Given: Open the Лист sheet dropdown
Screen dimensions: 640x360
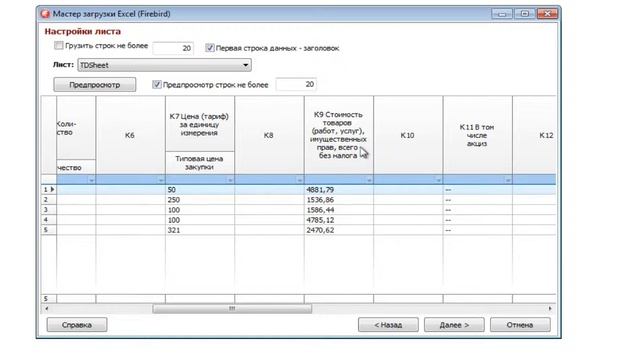Looking at the screenshot, I should (245, 65).
